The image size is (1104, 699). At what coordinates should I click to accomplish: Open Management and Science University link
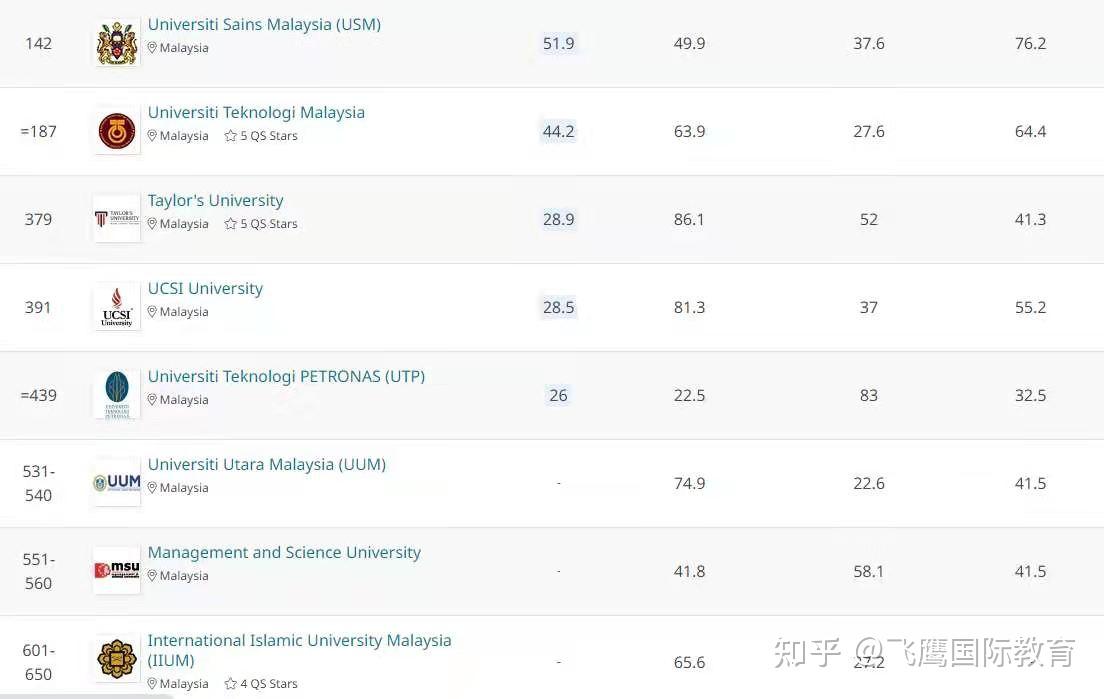pos(284,553)
